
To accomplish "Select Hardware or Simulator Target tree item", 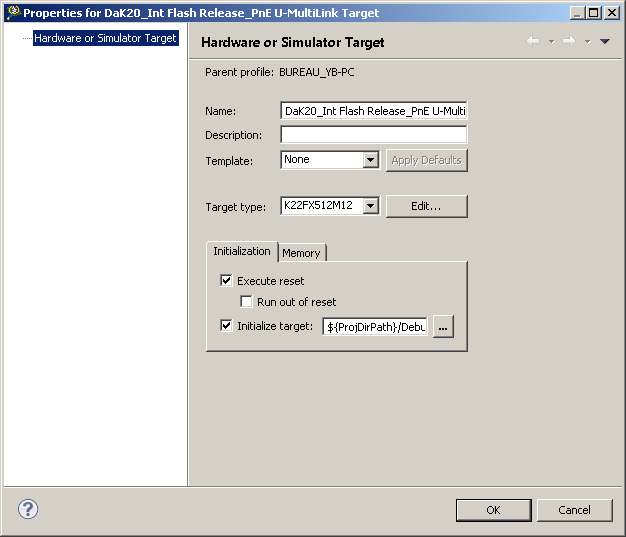I will click(x=105, y=38).
